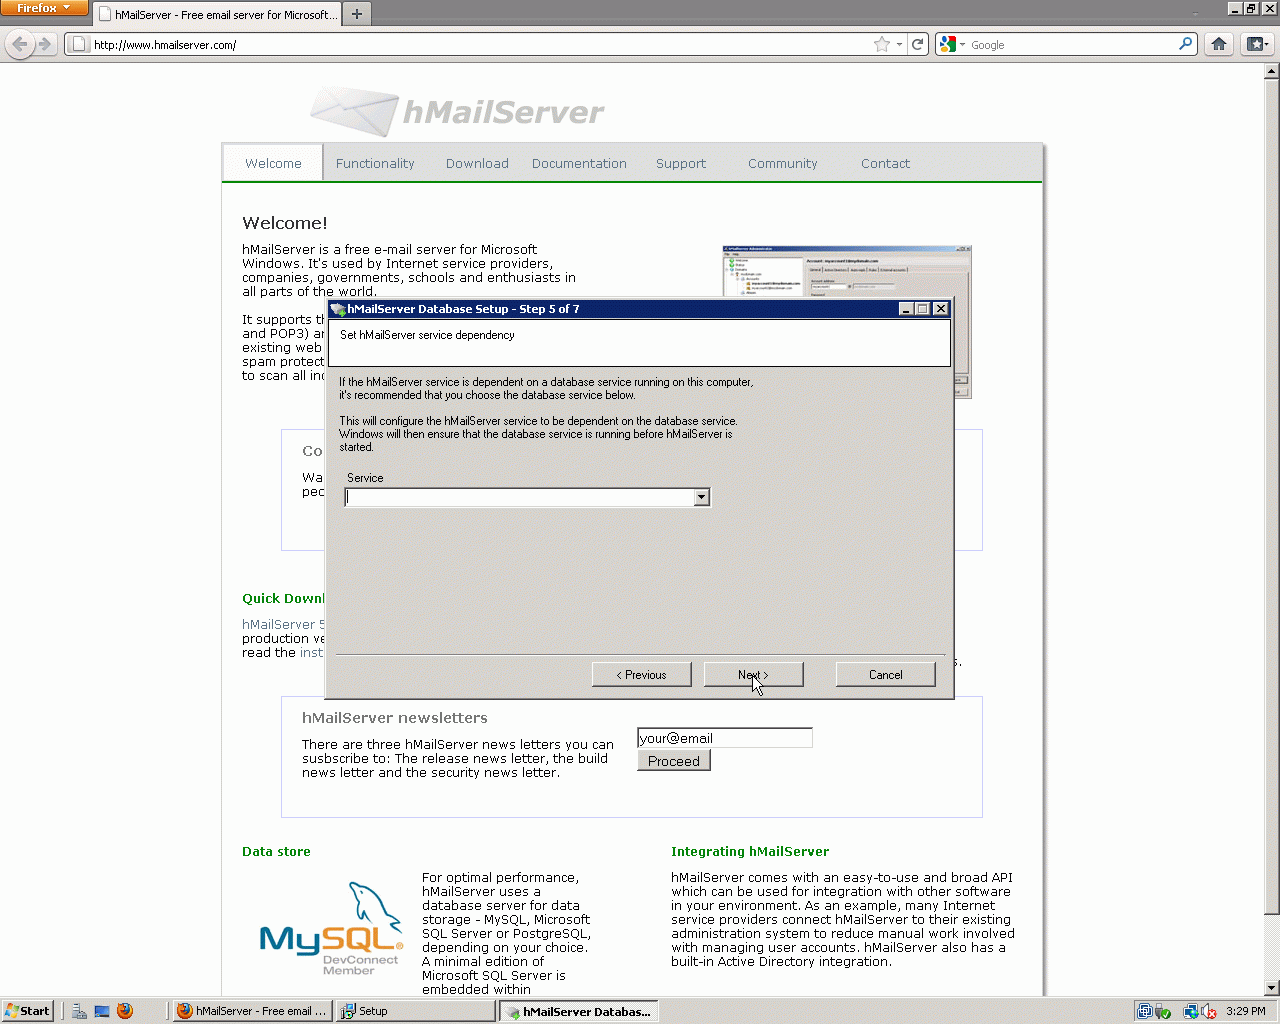Switch to the Setup taskbar window

pos(415,1011)
